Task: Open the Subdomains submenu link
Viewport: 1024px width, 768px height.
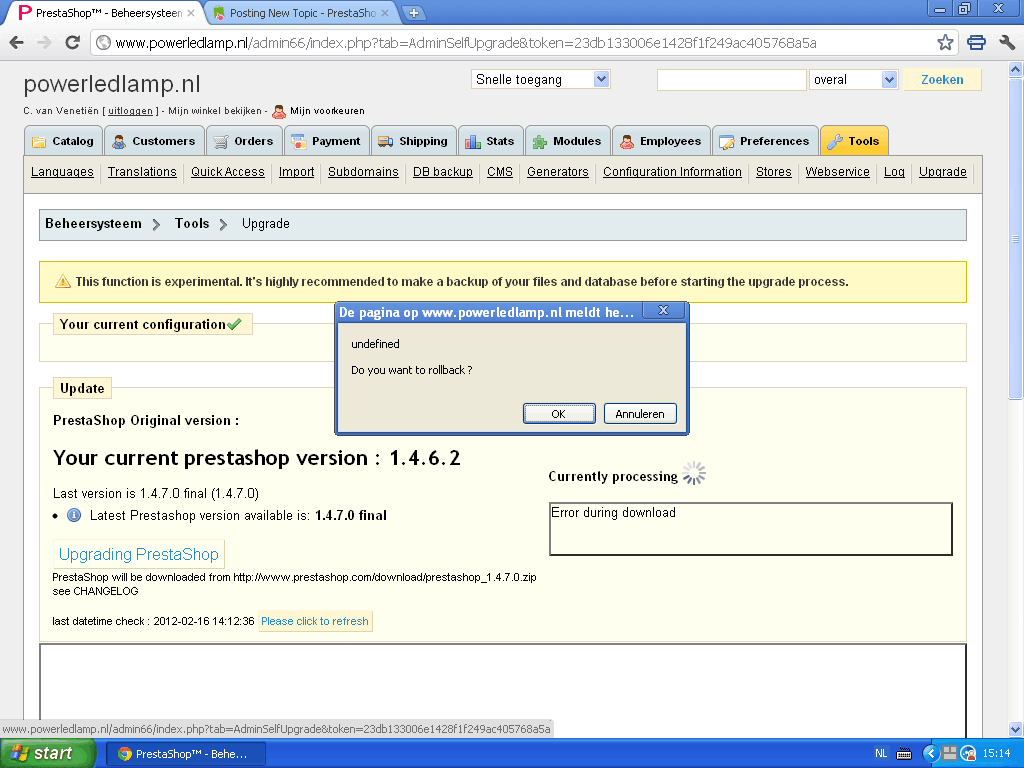Action: tap(363, 172)
